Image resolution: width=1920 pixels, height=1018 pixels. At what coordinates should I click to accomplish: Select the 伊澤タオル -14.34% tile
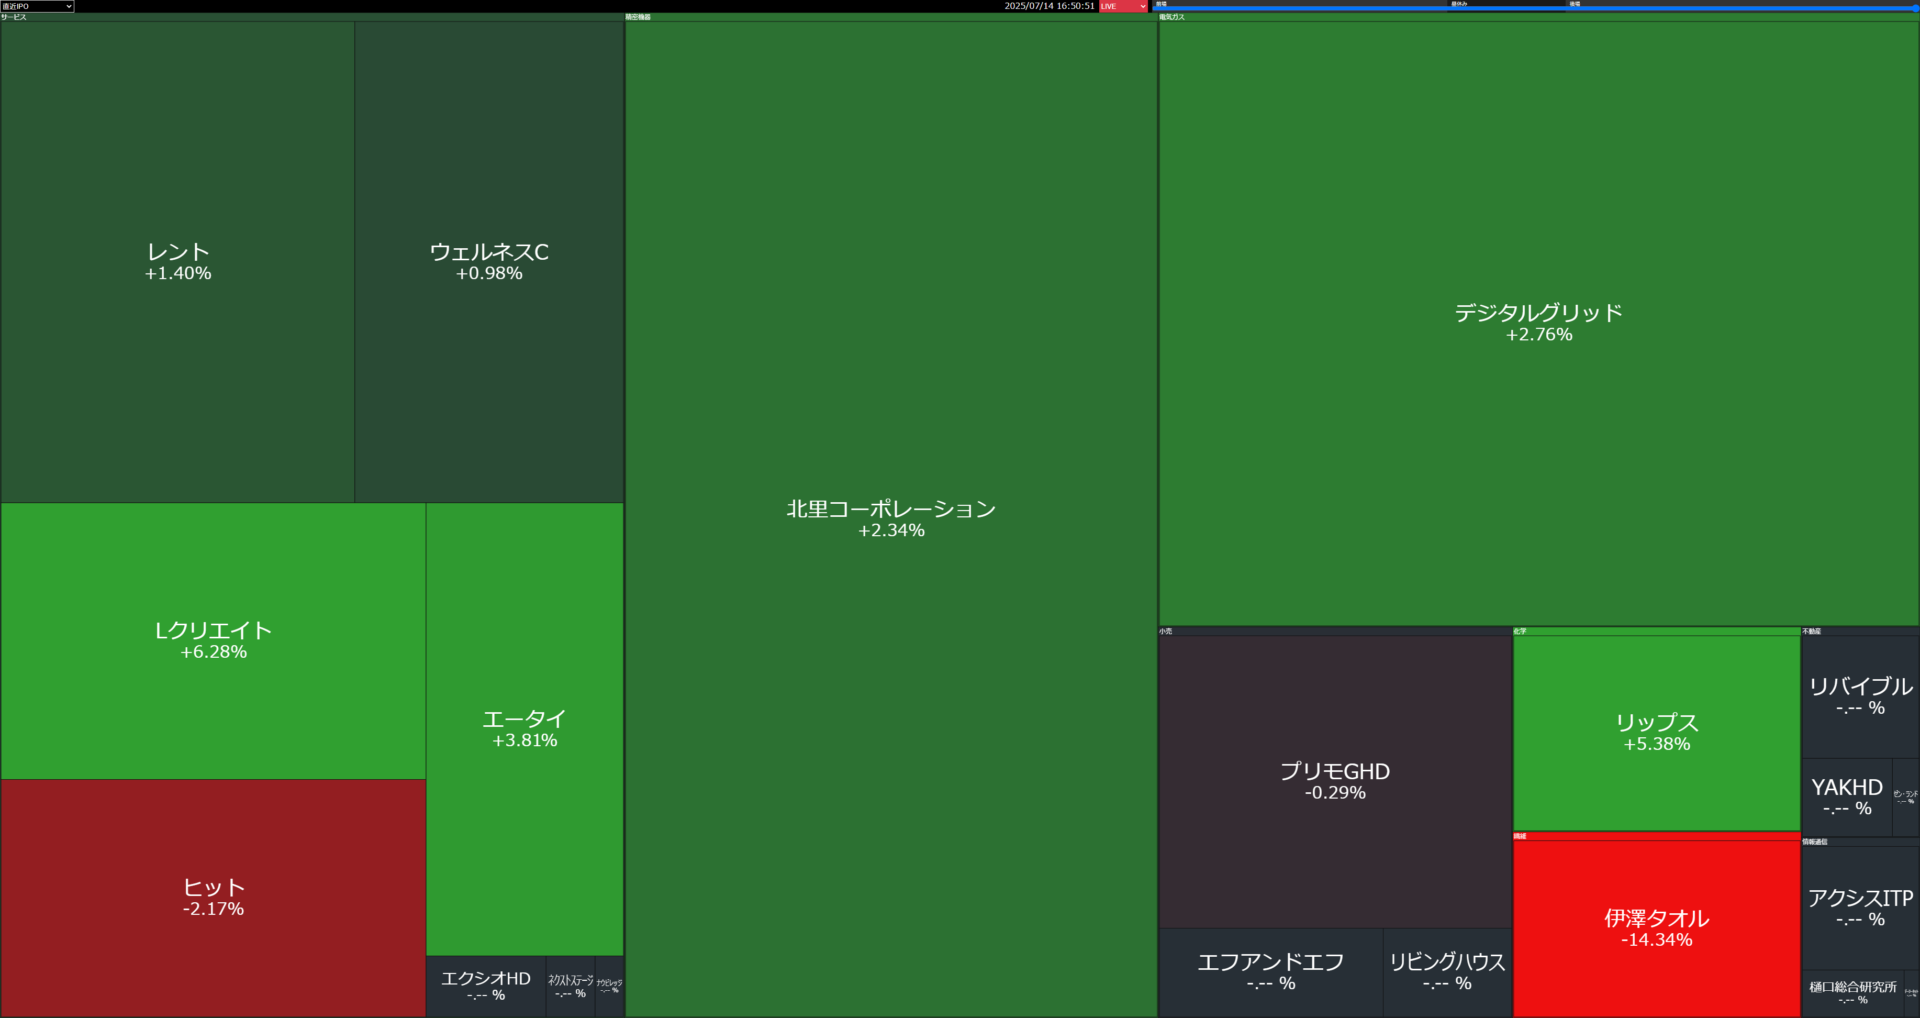coord(1657,929)
